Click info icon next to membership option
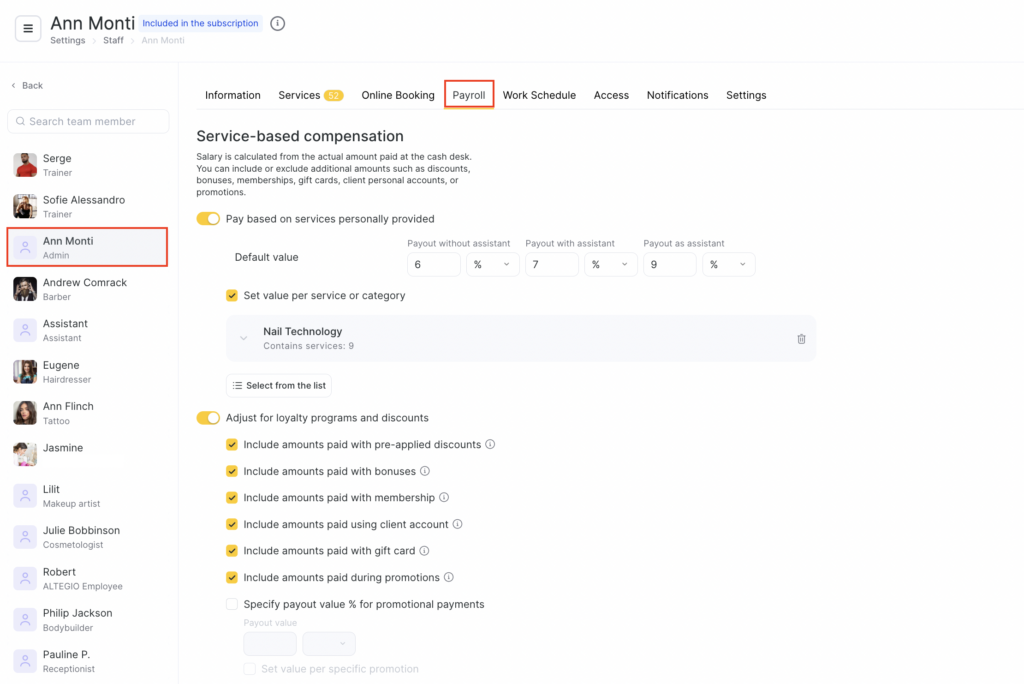This screenshot has height=684, width=1024. tap(444, 497)
